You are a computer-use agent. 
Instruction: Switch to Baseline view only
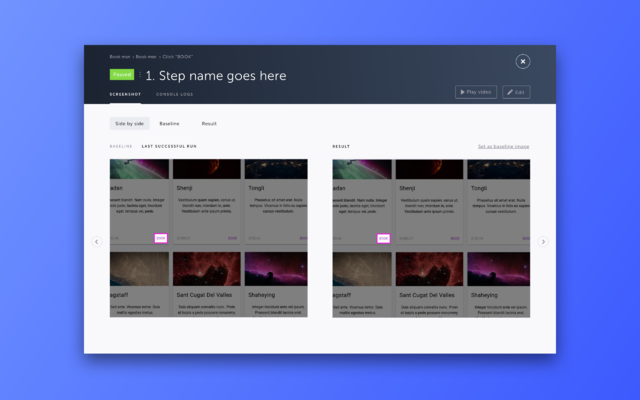click(169, 124)
